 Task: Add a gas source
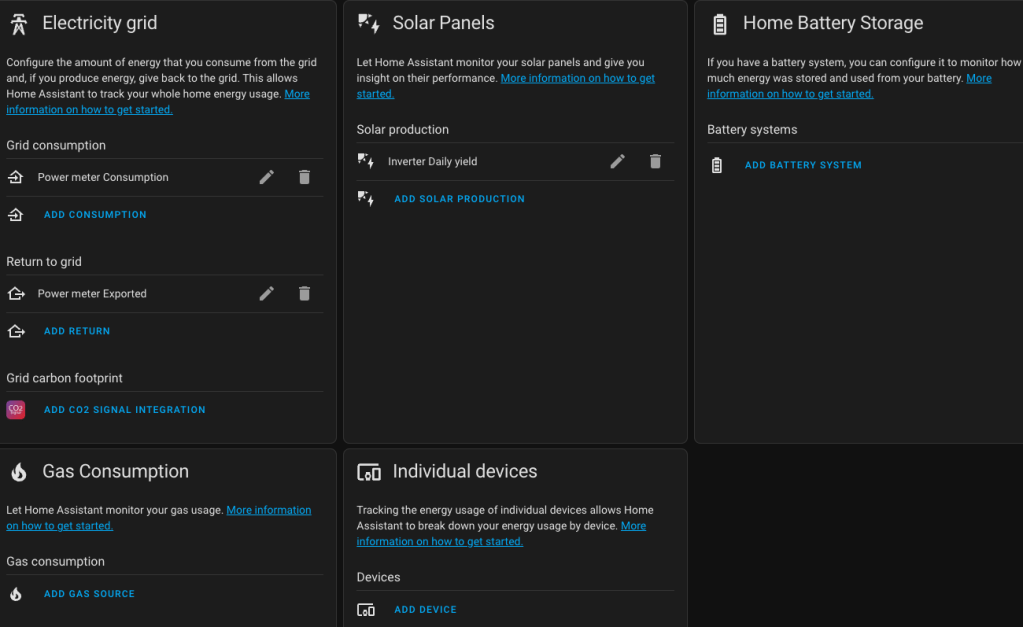coord(89,594)
